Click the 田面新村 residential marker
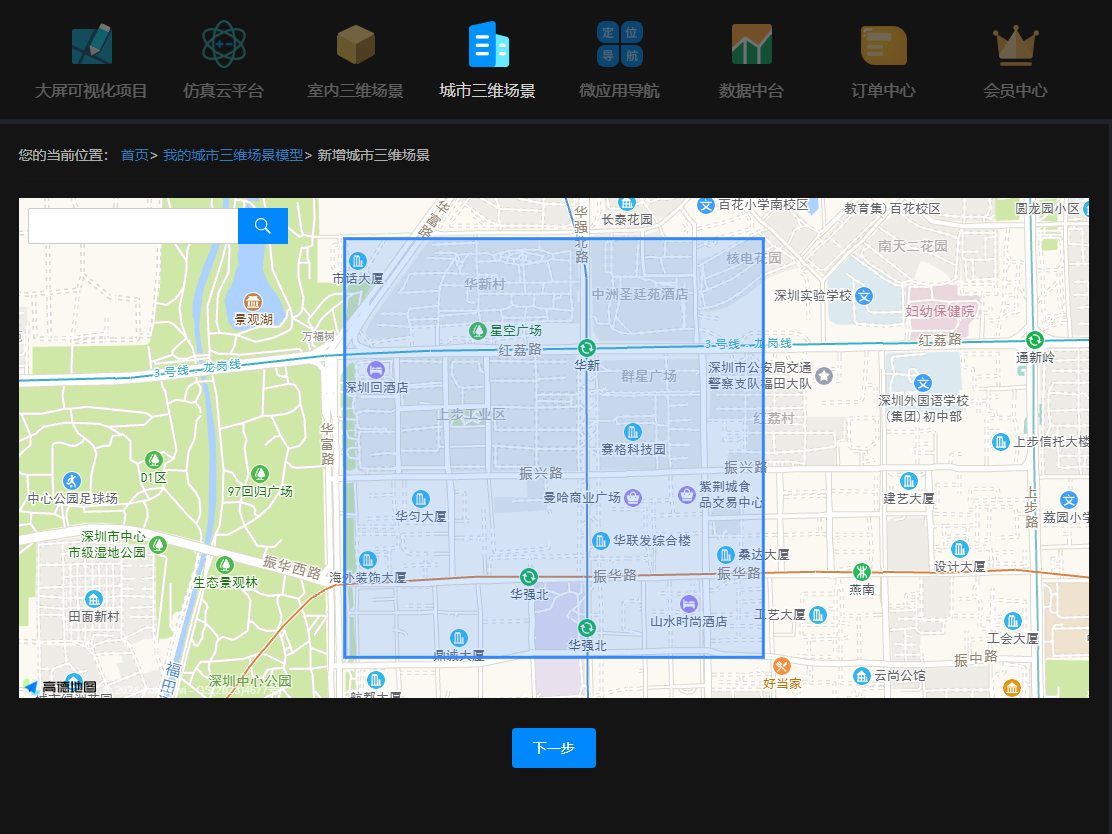This screenshot has height=834, width=1112. click(94, 599)
